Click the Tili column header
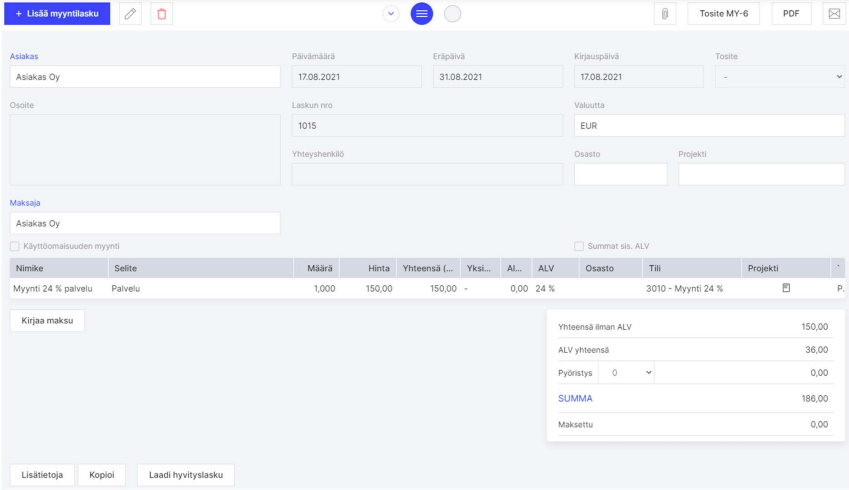The width and height of the screenshot is (849, 490). [x=692, y=268]
